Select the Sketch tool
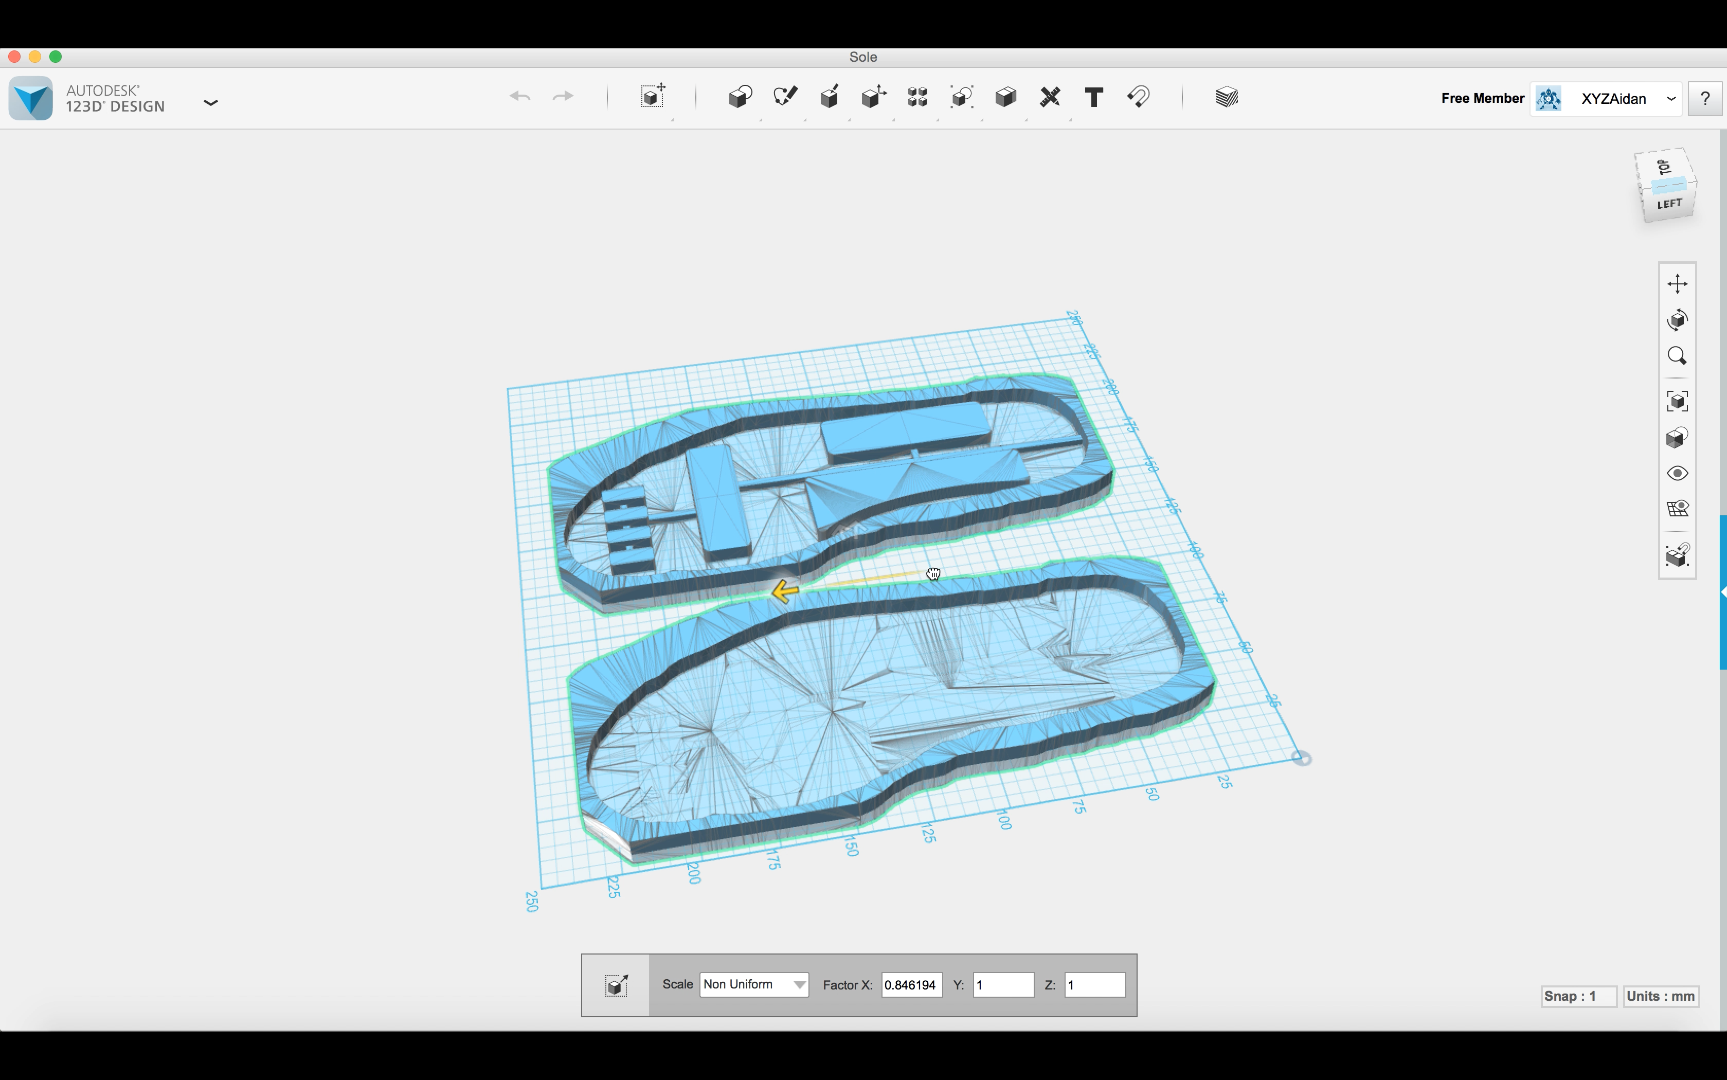1727x1080 pixels. pyautogui.click(x=785, y=96)
